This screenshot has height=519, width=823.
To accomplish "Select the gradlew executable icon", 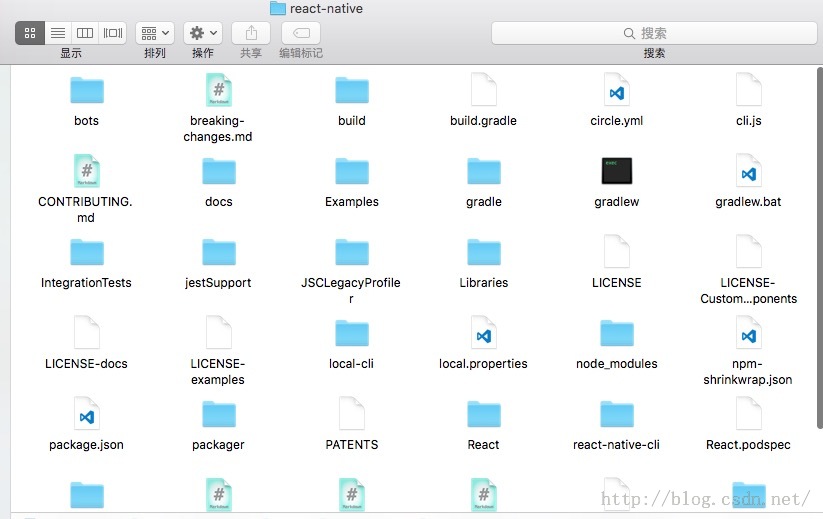I will click(617, 171).
